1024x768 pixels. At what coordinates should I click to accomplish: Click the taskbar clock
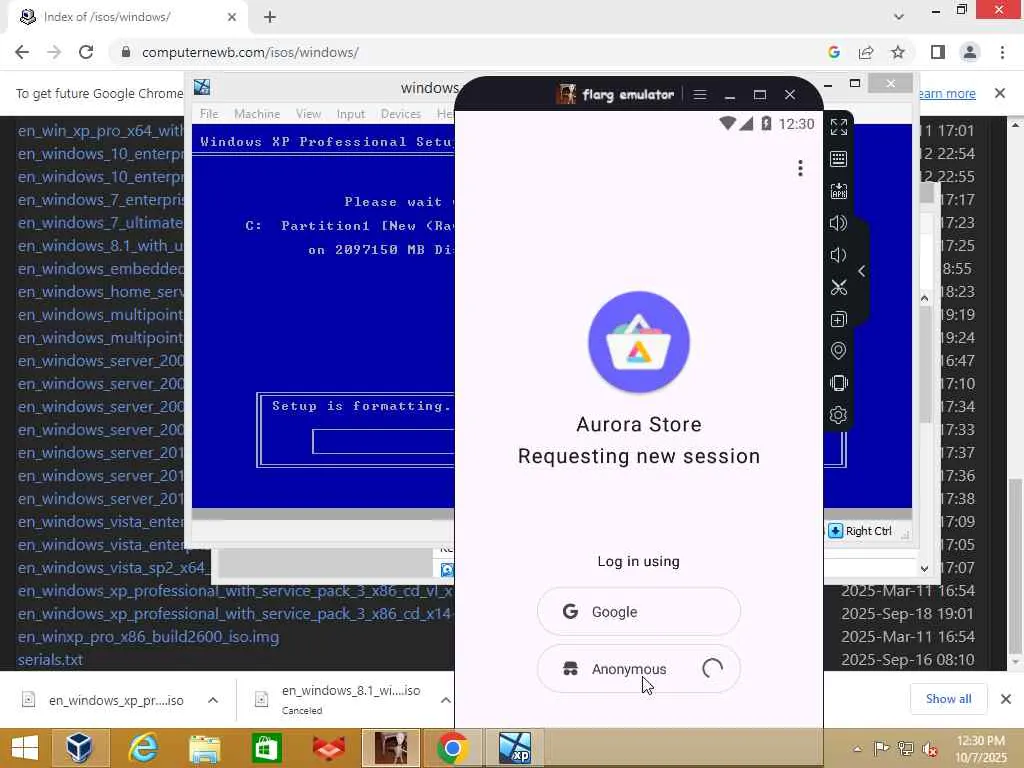[980, 749]
